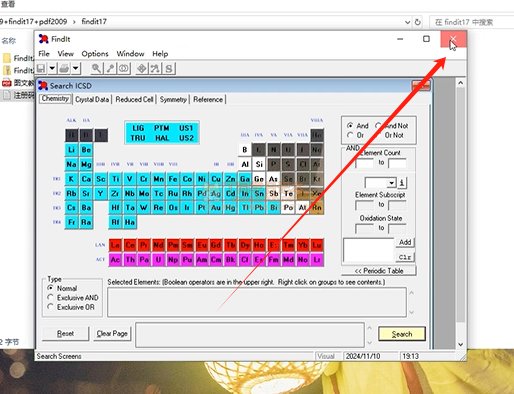Click the S toolbar icon
Screen dimensions: 514x394
tap(169, 69)
